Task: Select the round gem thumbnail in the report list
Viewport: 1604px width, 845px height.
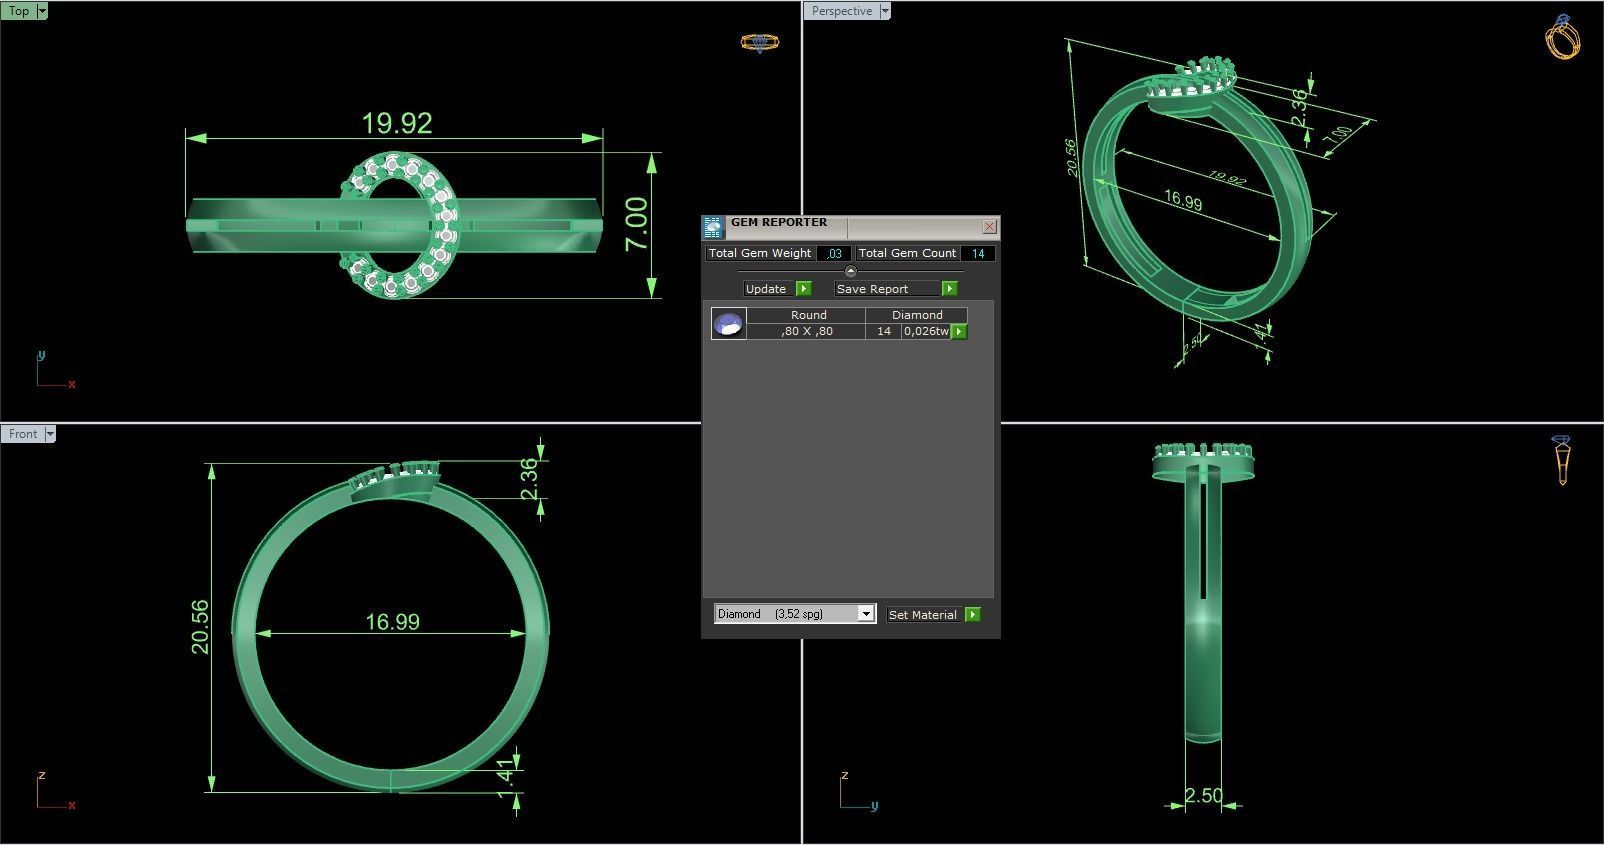Action: click(728, 323)
